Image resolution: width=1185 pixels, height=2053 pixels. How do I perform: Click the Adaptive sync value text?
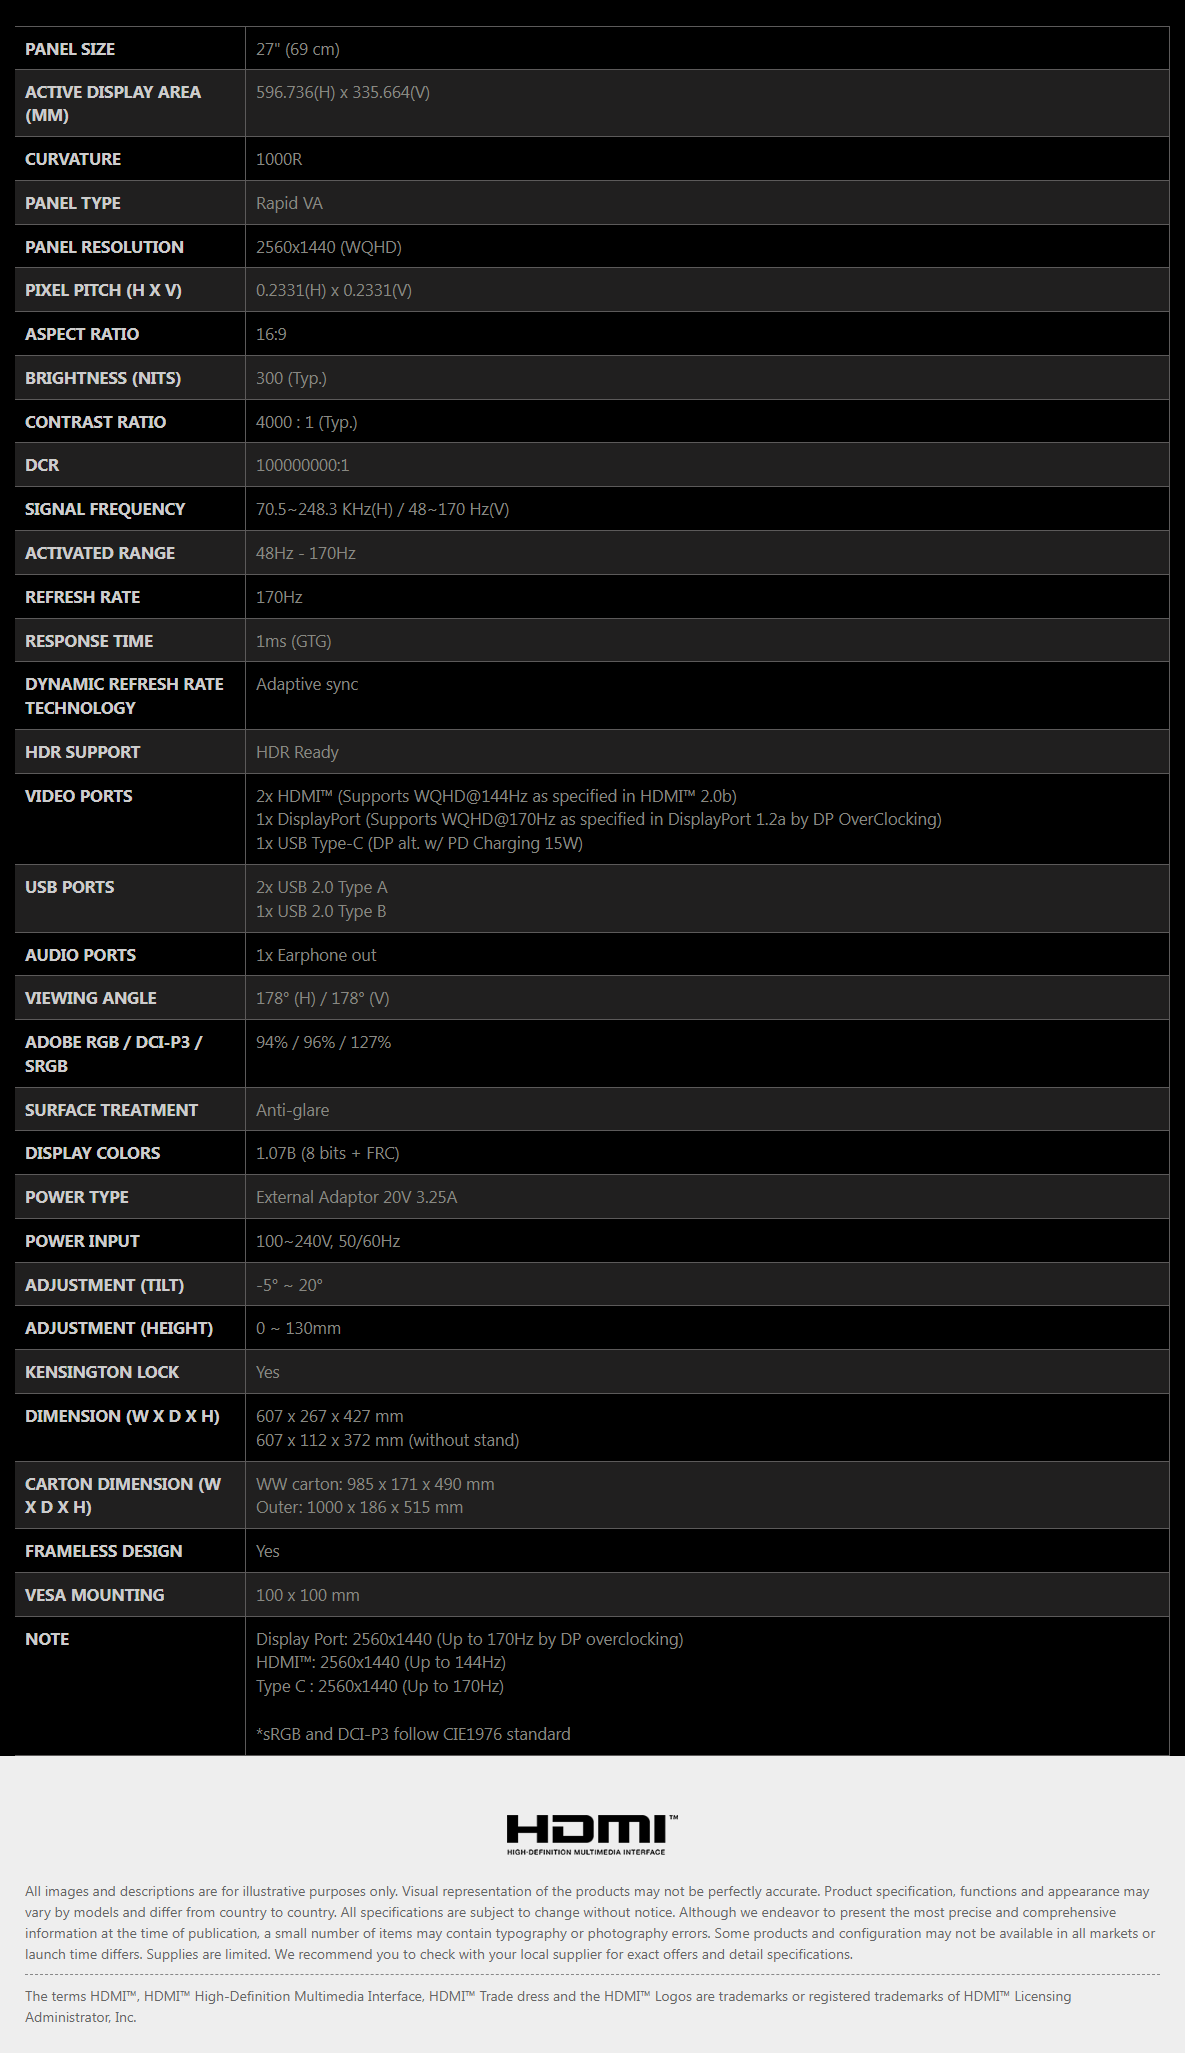[307, 684]
